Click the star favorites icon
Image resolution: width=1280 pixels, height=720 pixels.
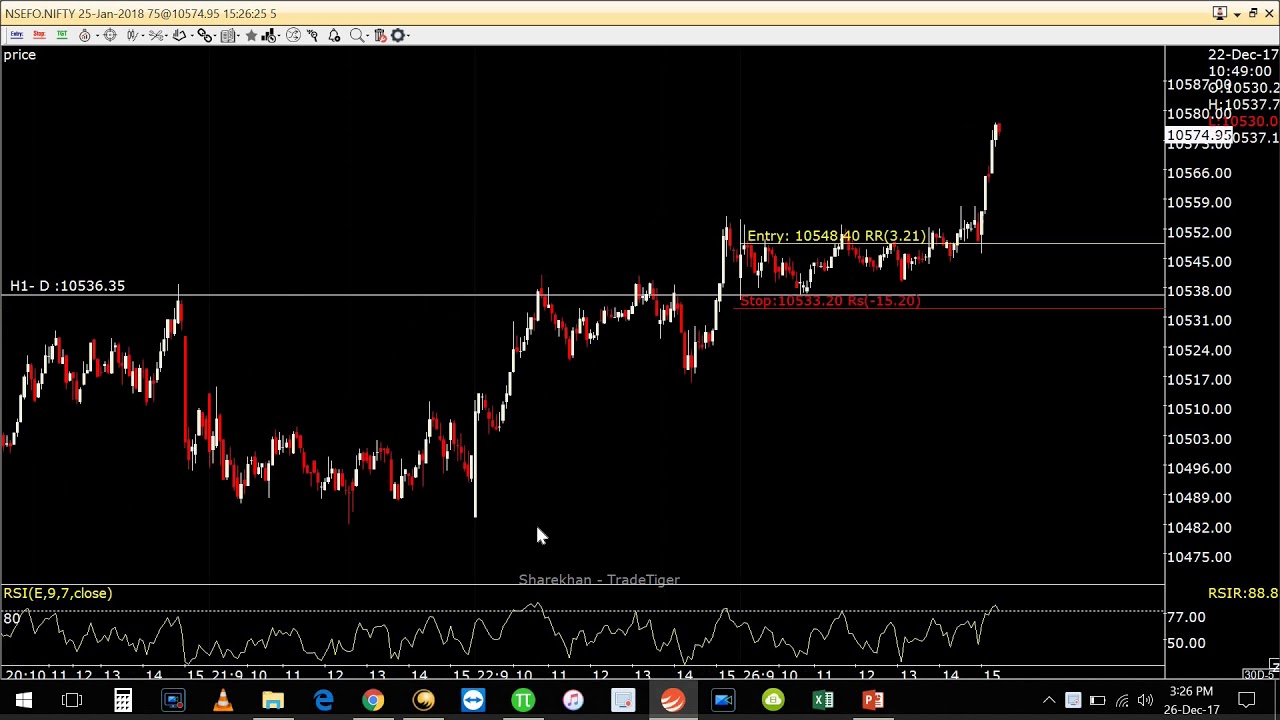point(251,35)
